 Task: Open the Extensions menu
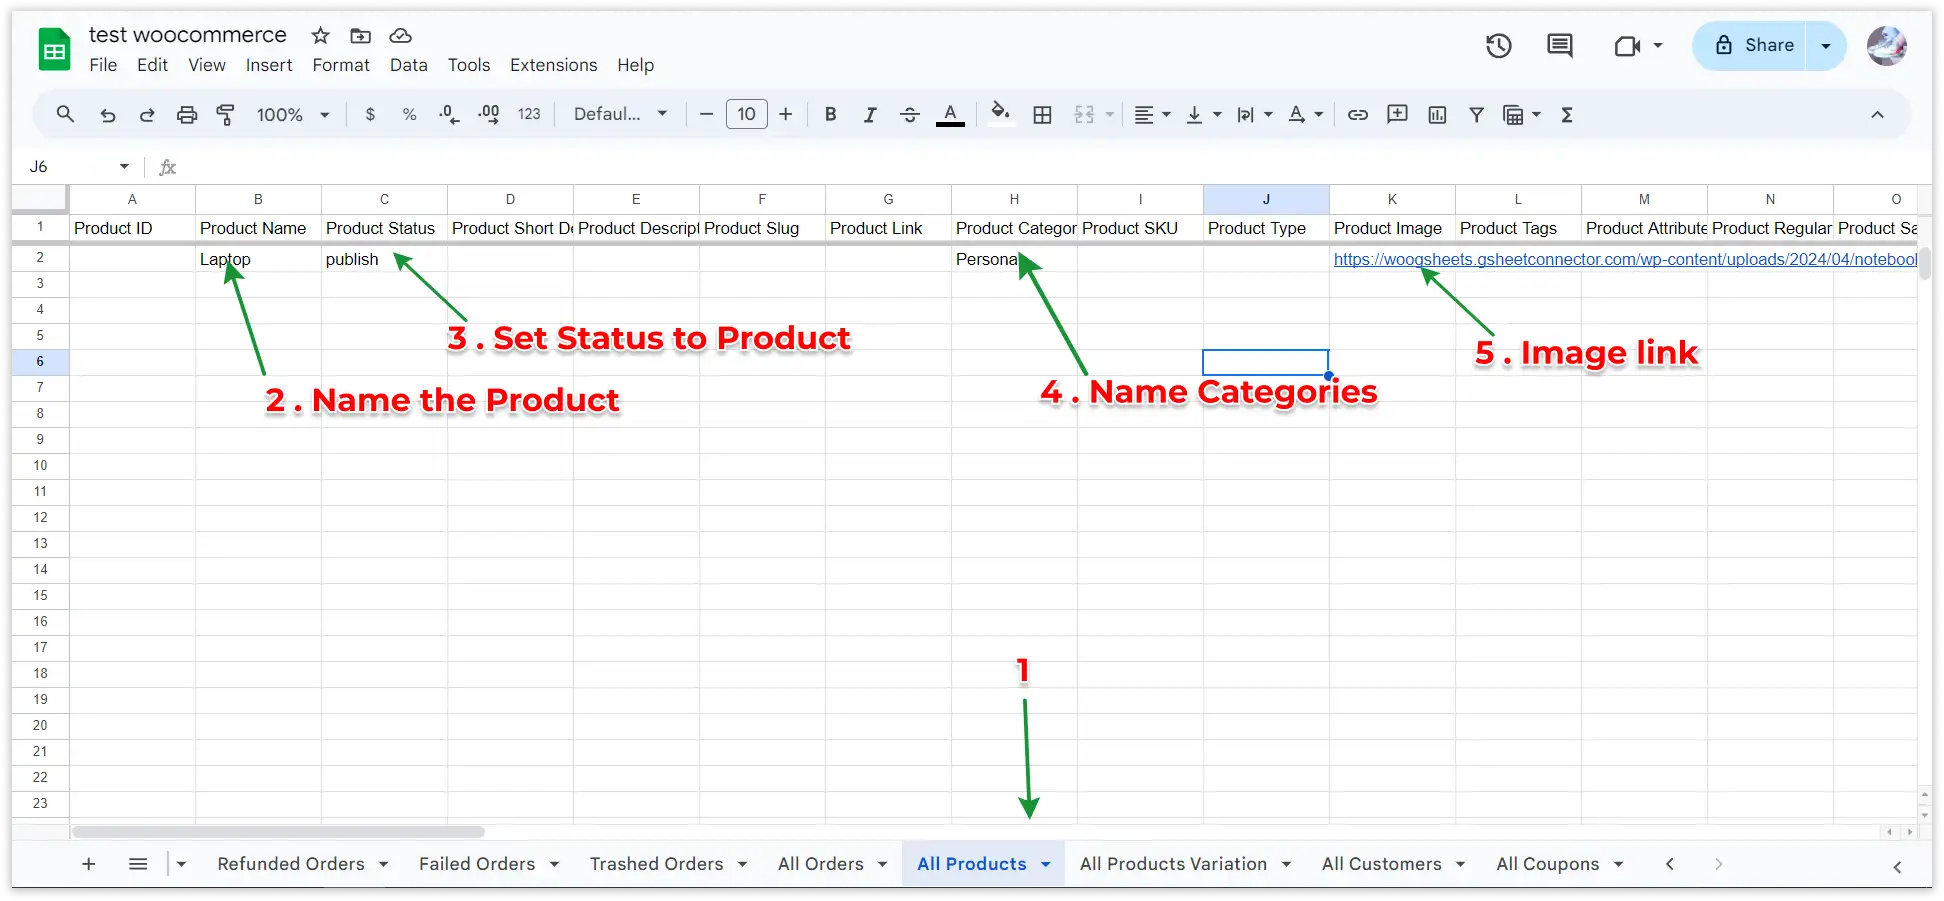tap(553, 65)
